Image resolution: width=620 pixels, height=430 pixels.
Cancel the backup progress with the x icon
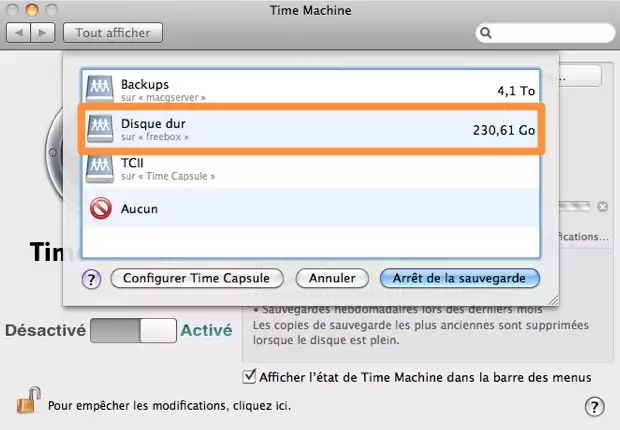click(602, 207)
